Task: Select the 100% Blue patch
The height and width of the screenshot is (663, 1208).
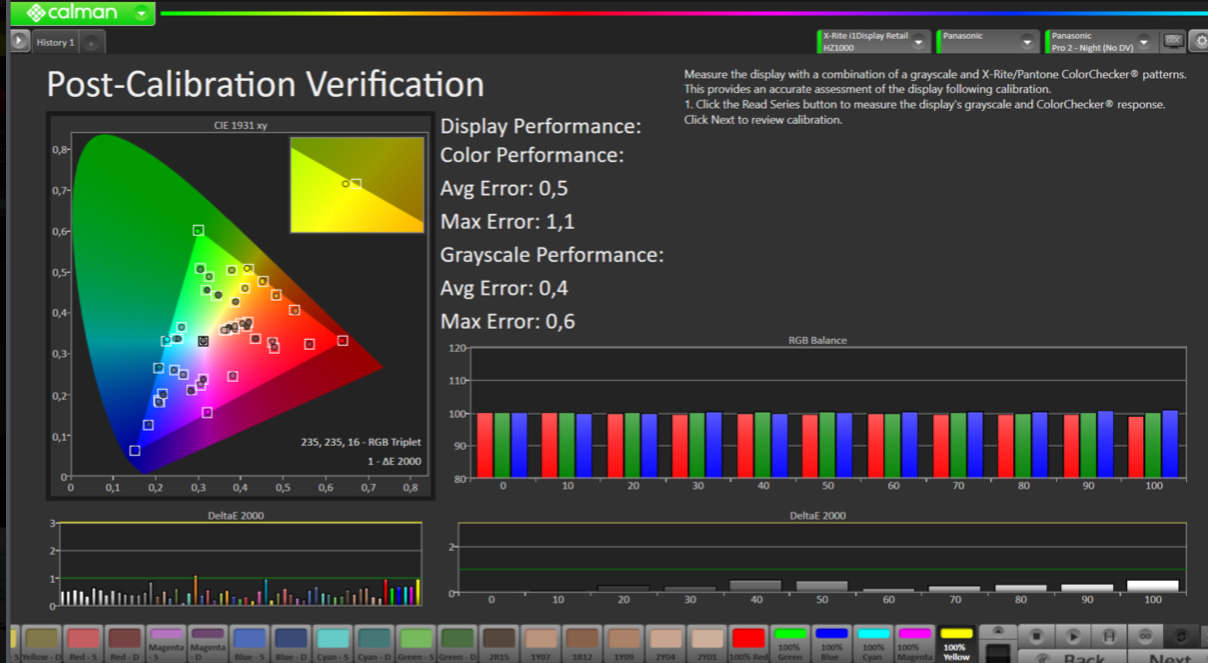Action: (x=832, y=642)
